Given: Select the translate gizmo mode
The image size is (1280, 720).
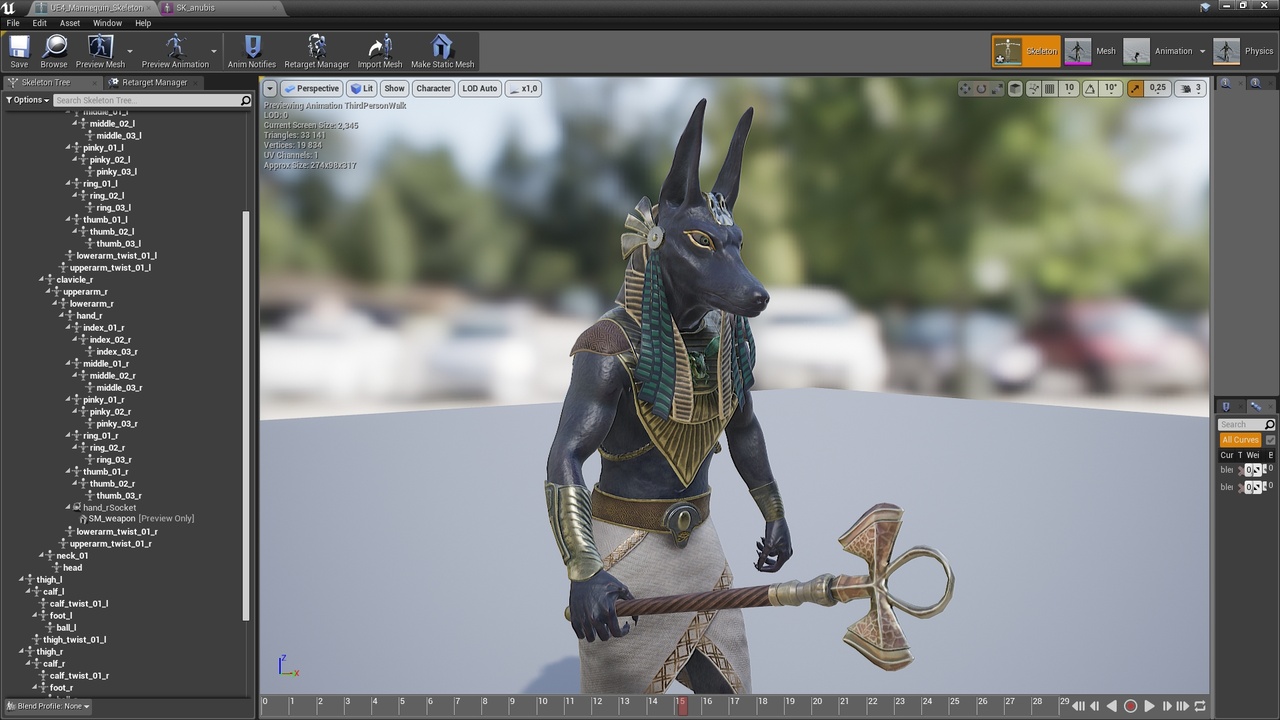Looking at the screenshot, I should click(964, 88).
